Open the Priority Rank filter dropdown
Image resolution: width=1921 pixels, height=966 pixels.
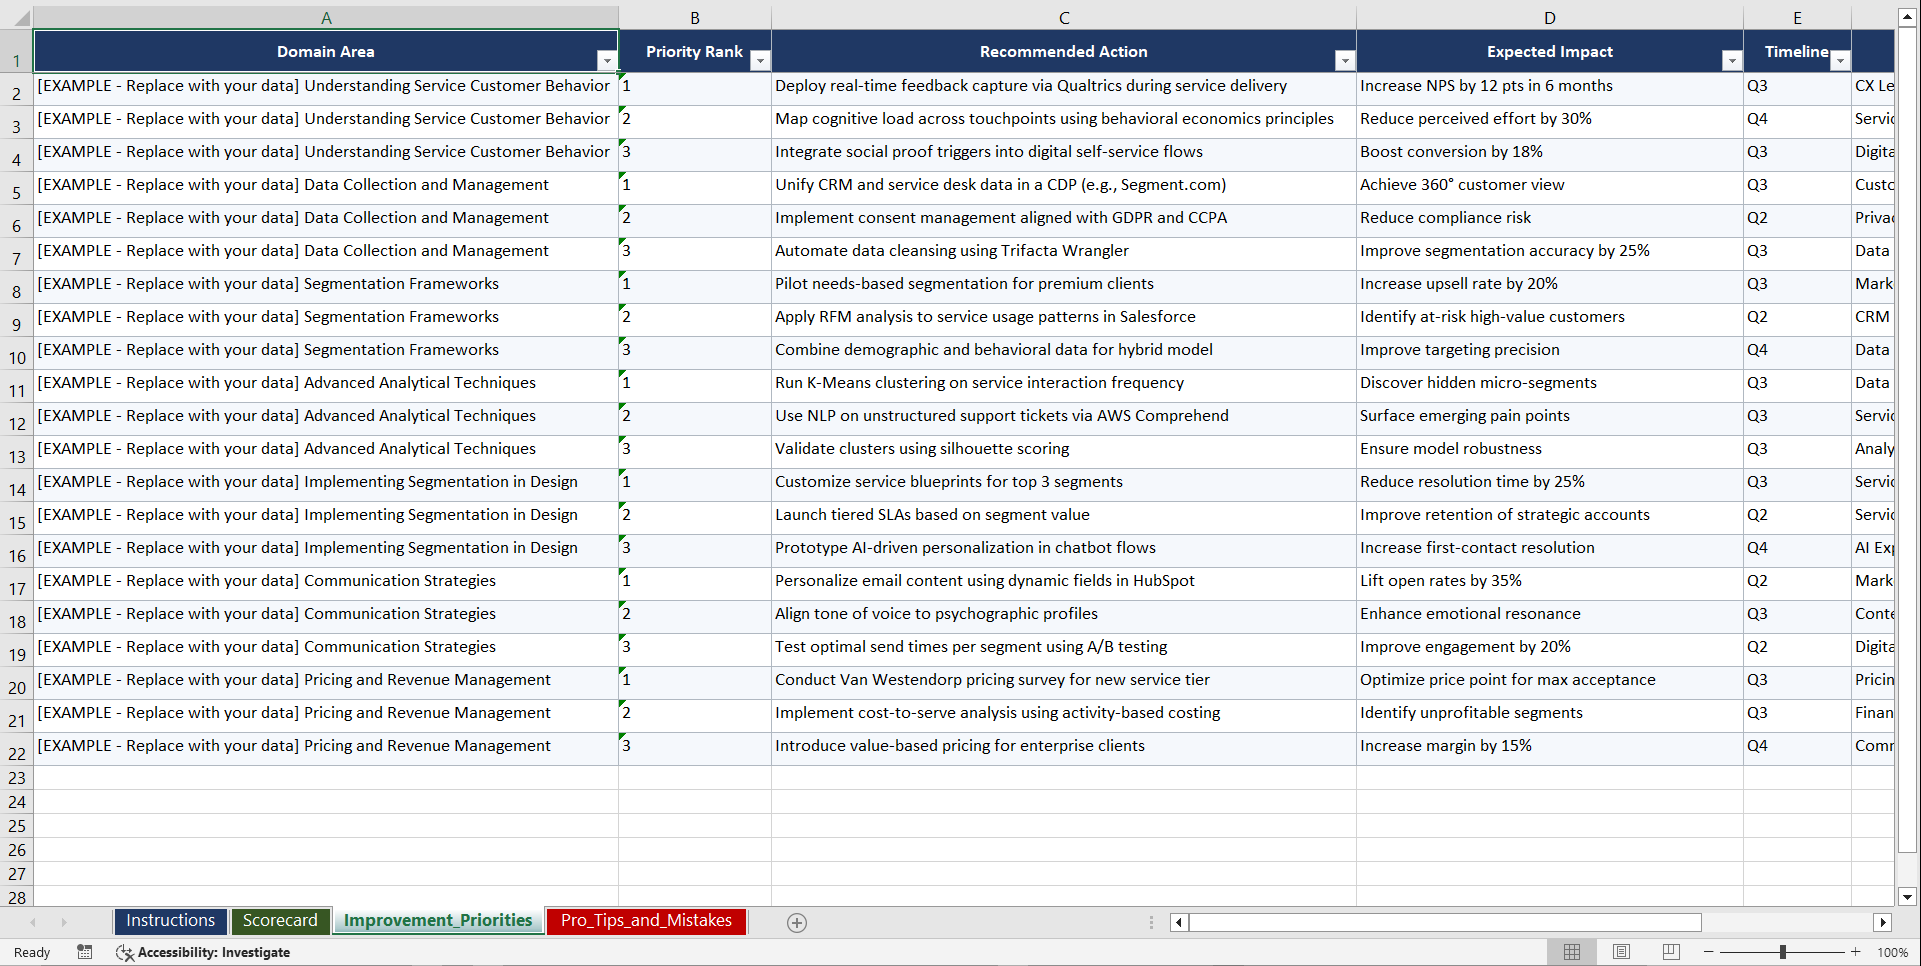pos(761,60)
